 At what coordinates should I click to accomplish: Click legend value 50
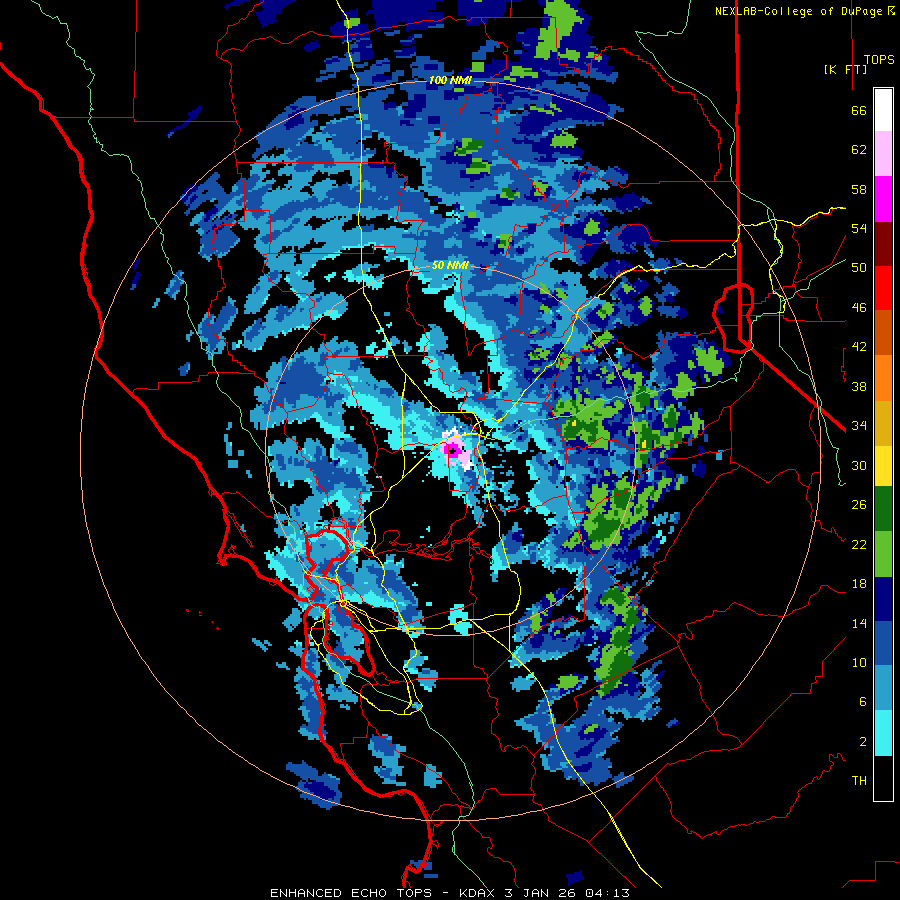point(859,268)
